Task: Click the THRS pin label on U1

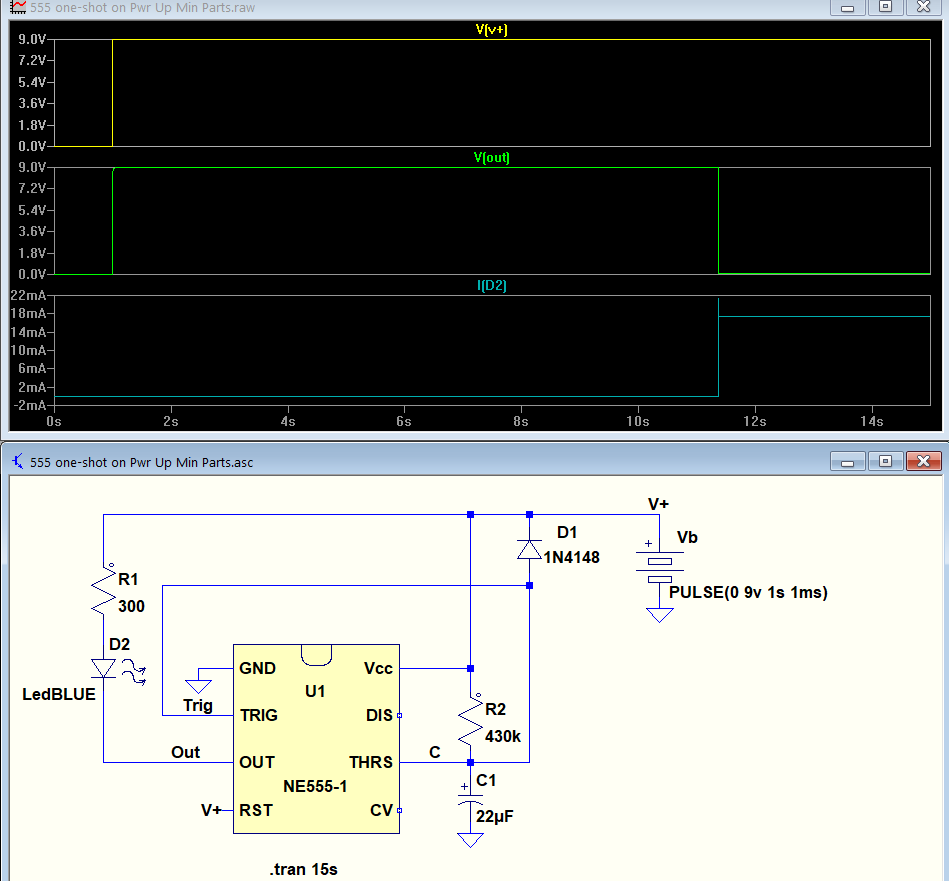Action: [x=371, y=762]
